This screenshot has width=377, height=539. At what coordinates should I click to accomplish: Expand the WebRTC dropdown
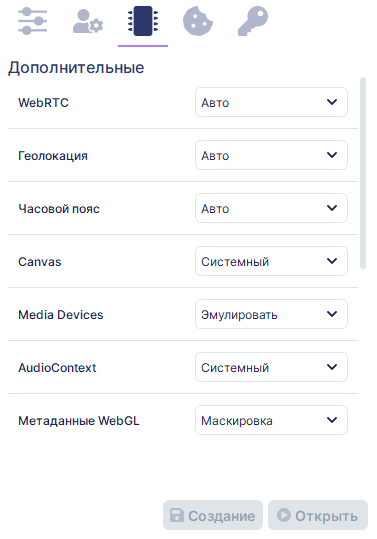coord(271,102)
